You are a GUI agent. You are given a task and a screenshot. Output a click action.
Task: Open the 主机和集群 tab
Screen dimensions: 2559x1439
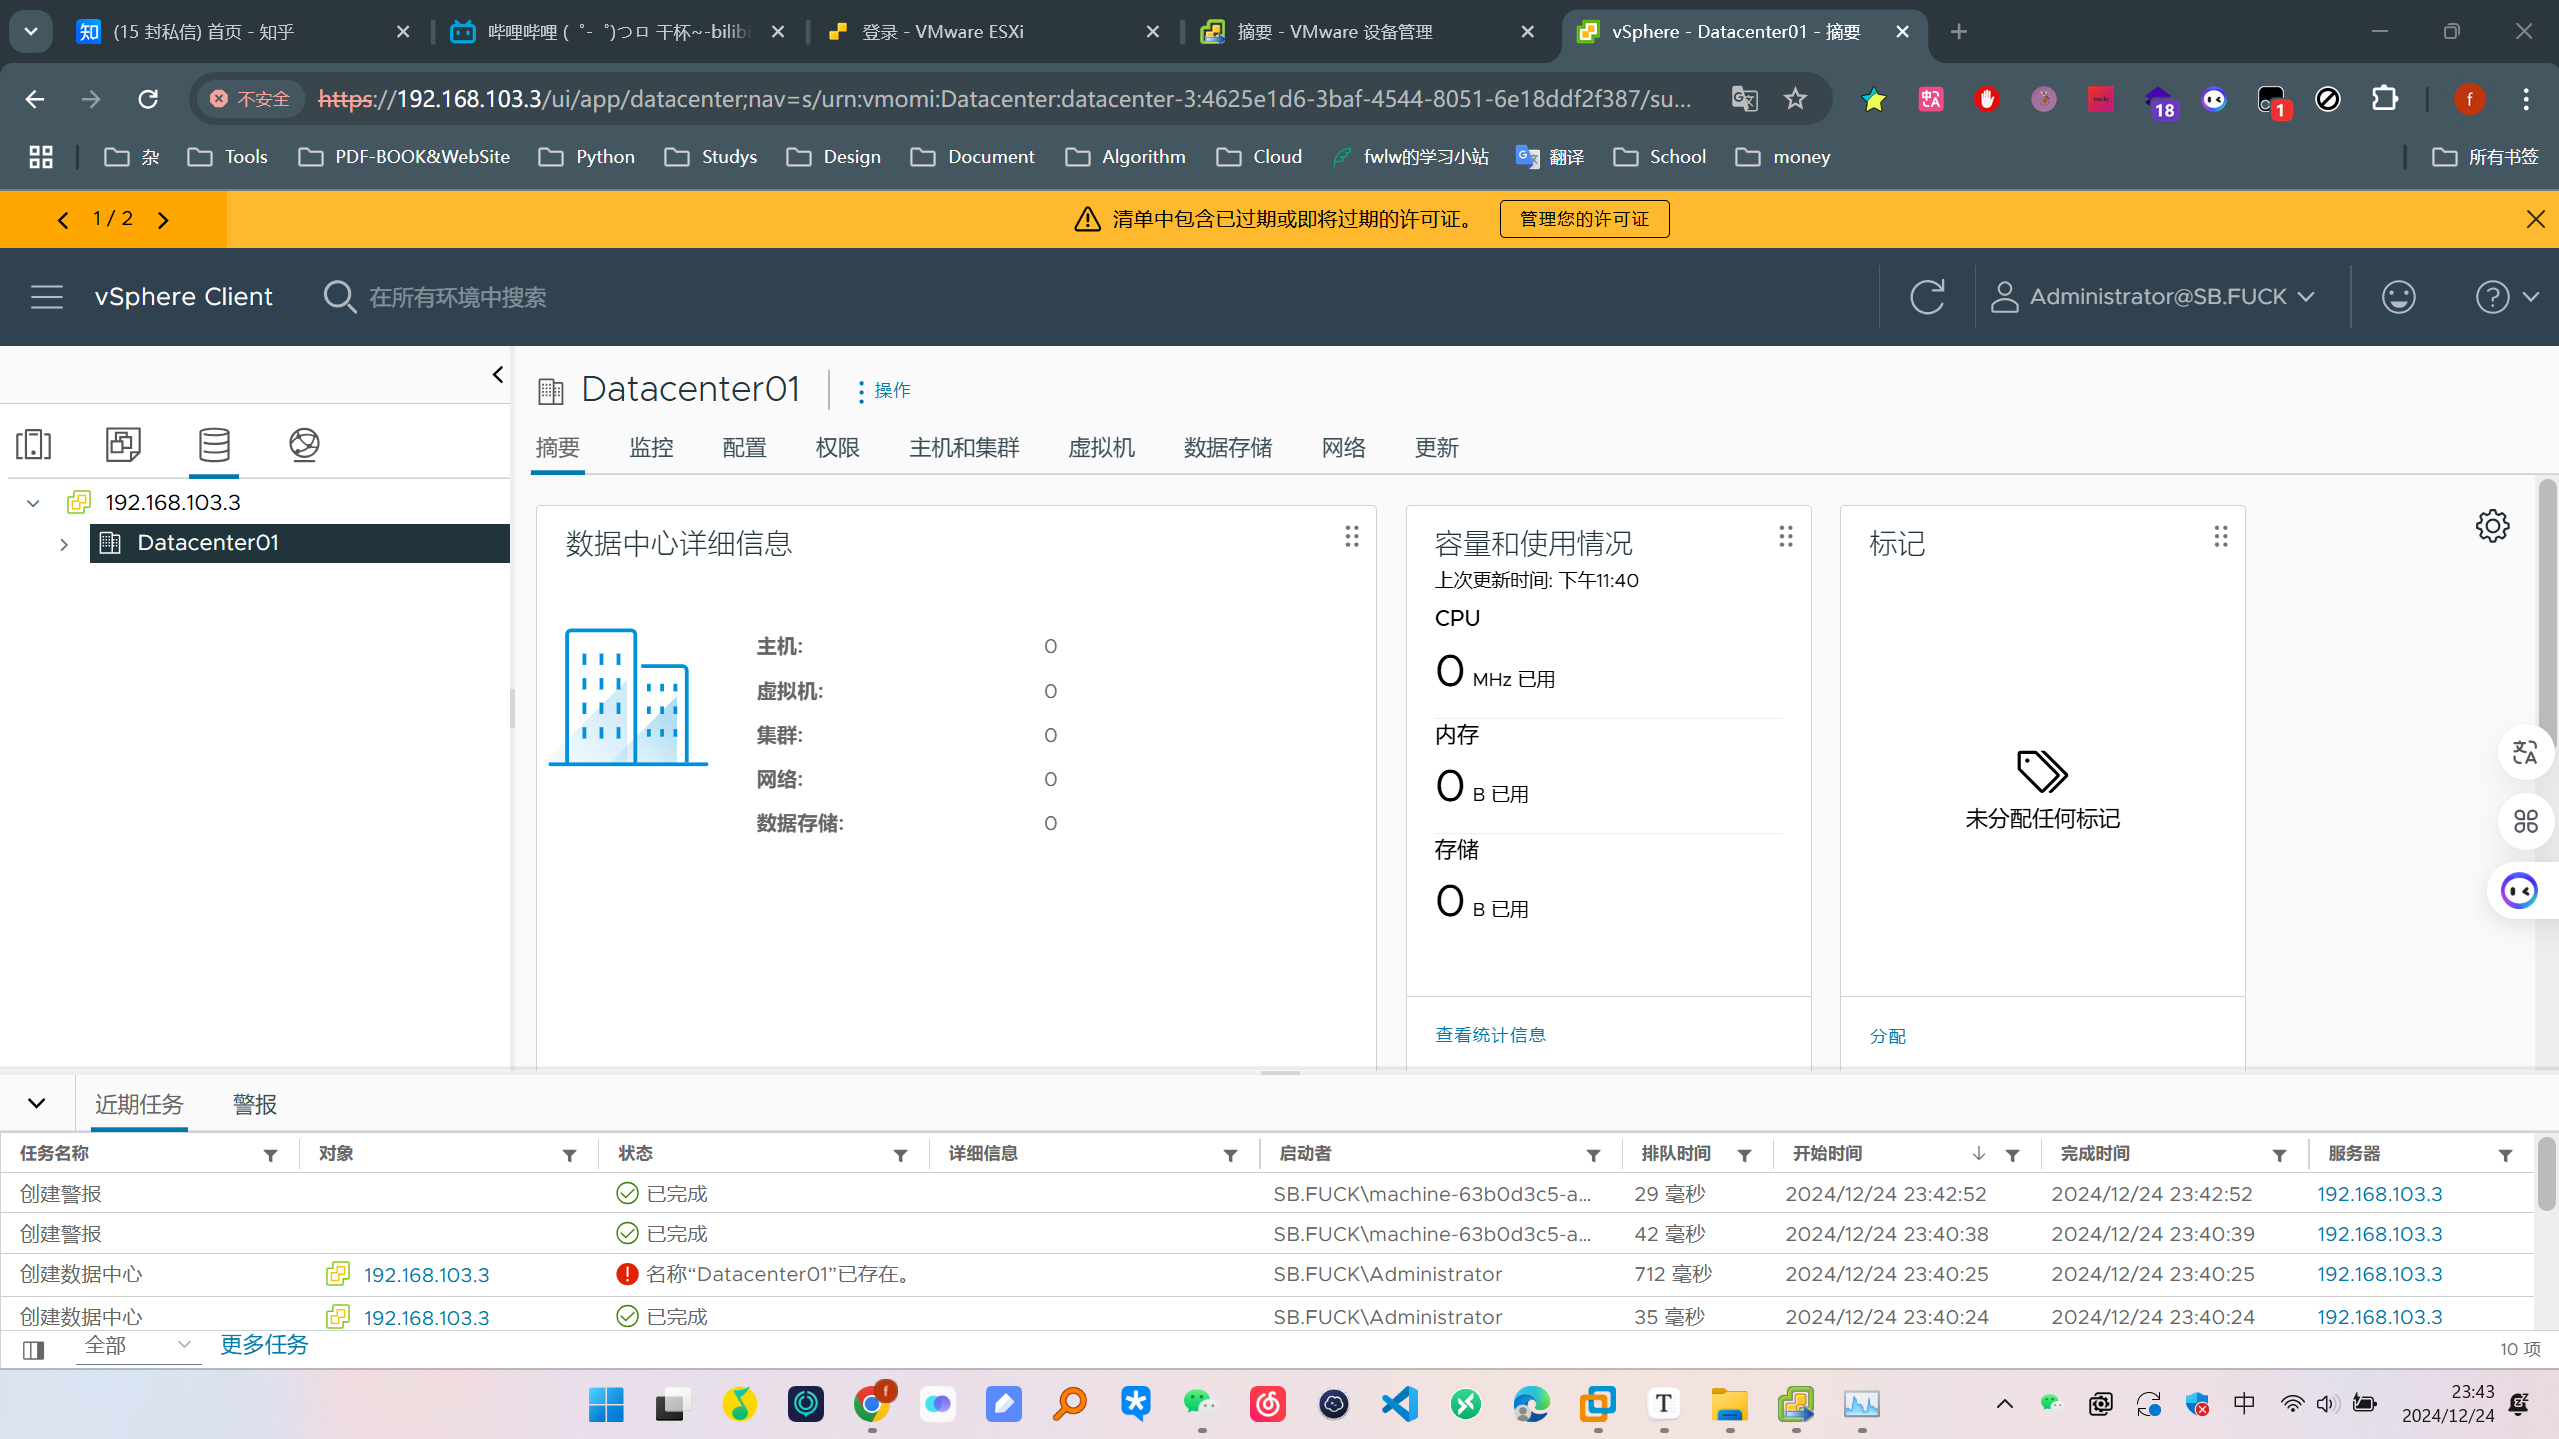[x=964, y=448]
